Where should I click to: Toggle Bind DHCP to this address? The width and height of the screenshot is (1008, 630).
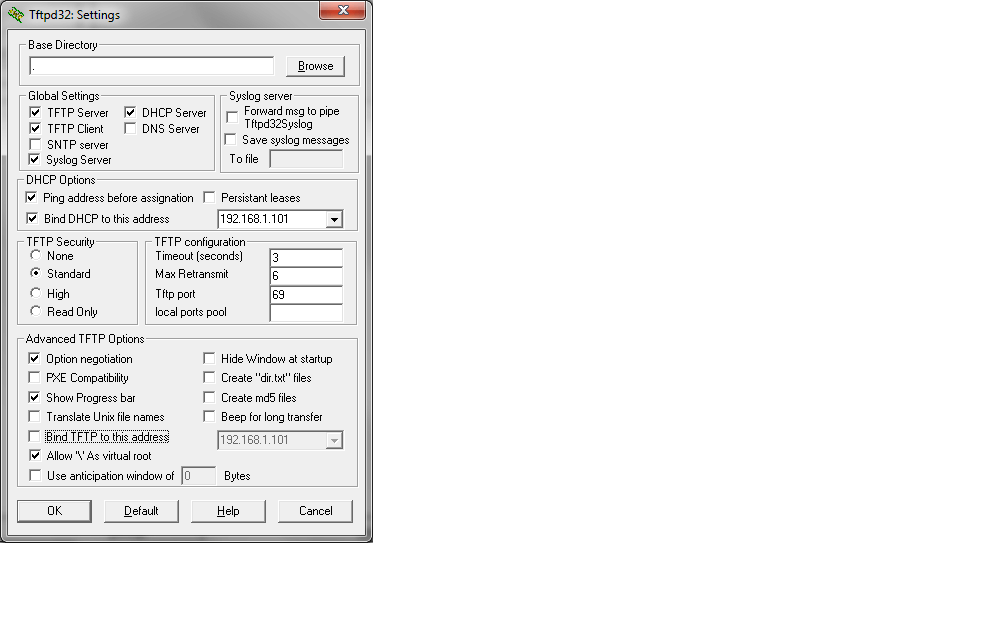(x=32, y=219)
